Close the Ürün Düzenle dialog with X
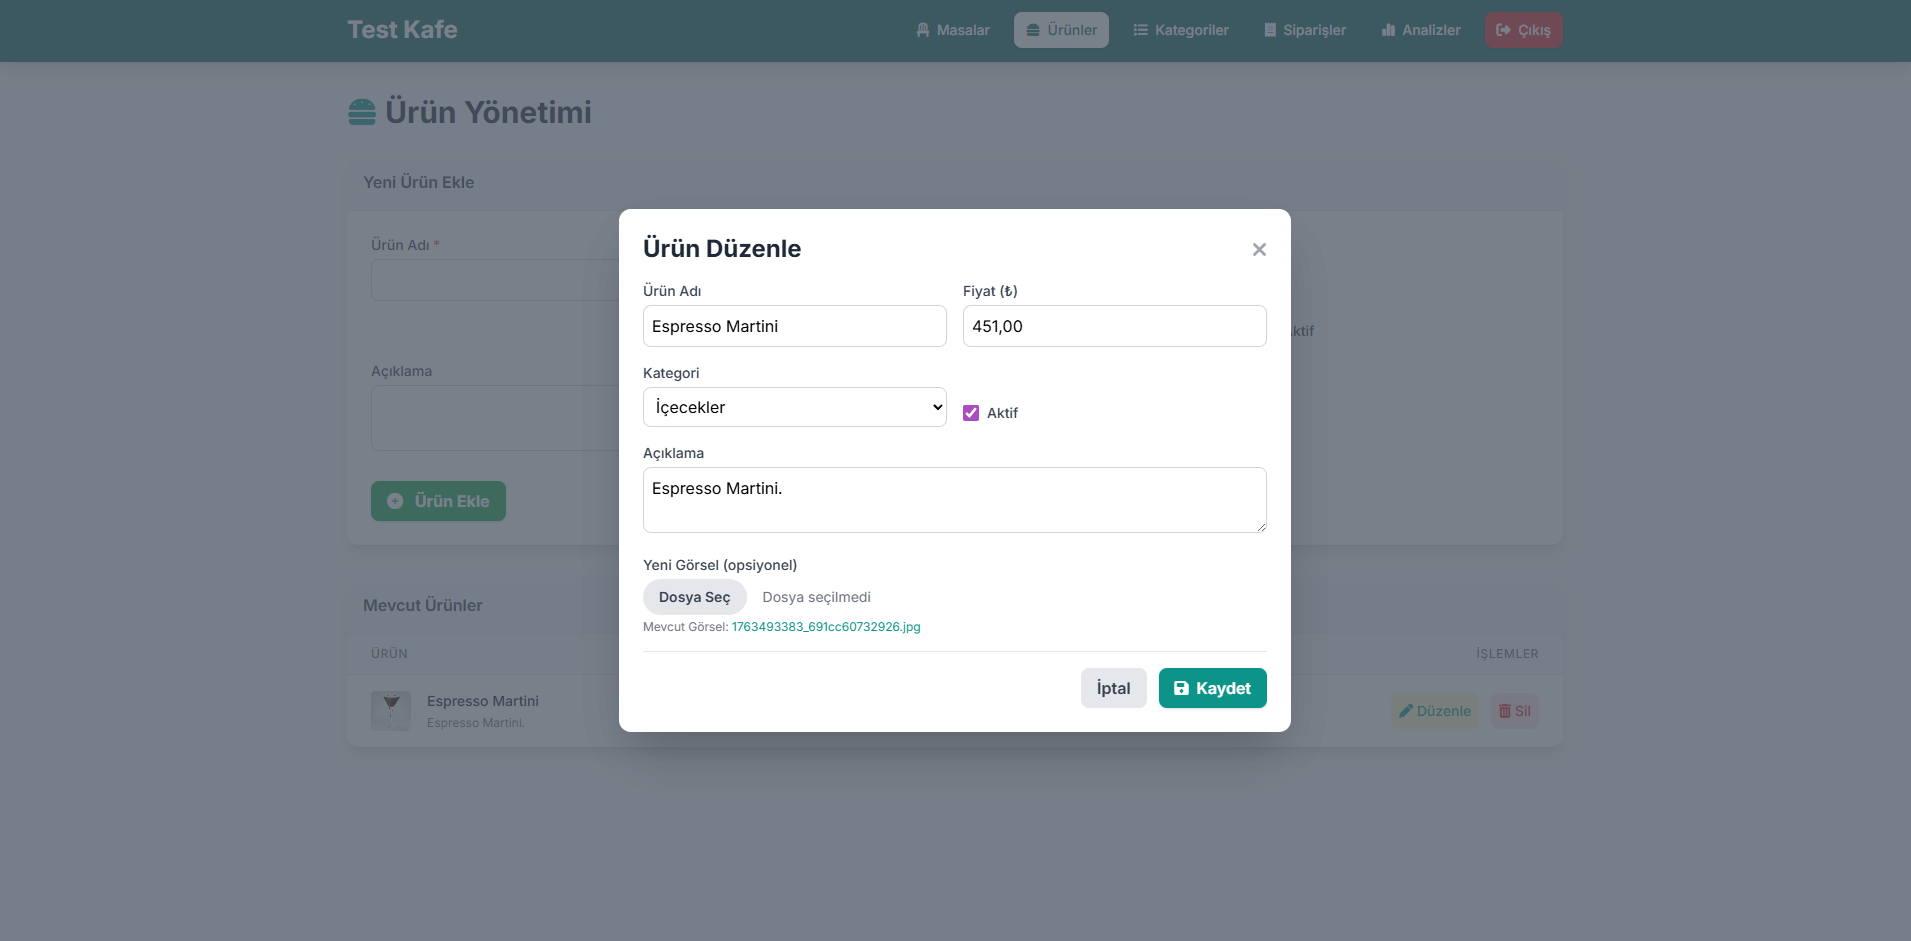 tap(1259, 250)
